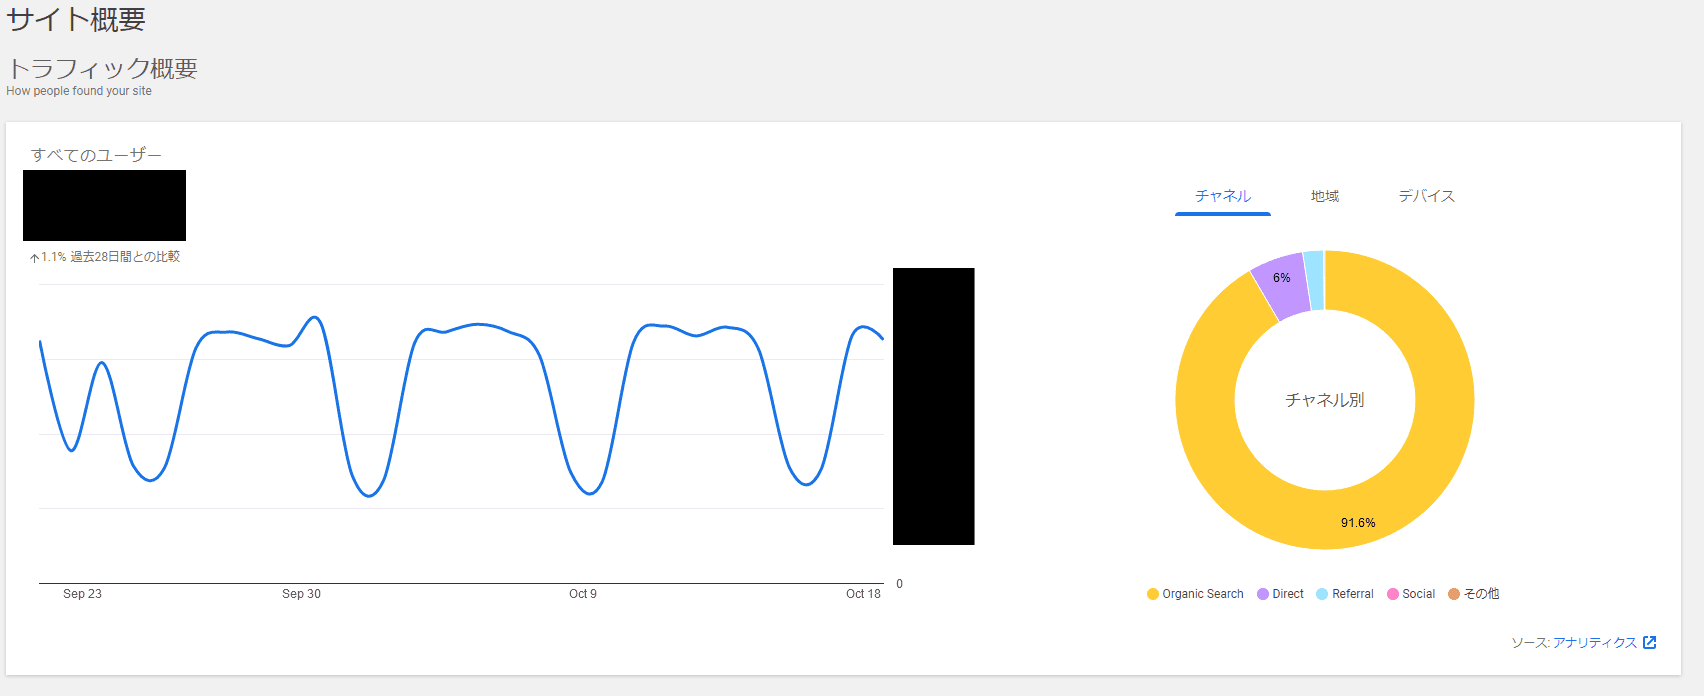Click the Referral legend label

click(1353, 594)
